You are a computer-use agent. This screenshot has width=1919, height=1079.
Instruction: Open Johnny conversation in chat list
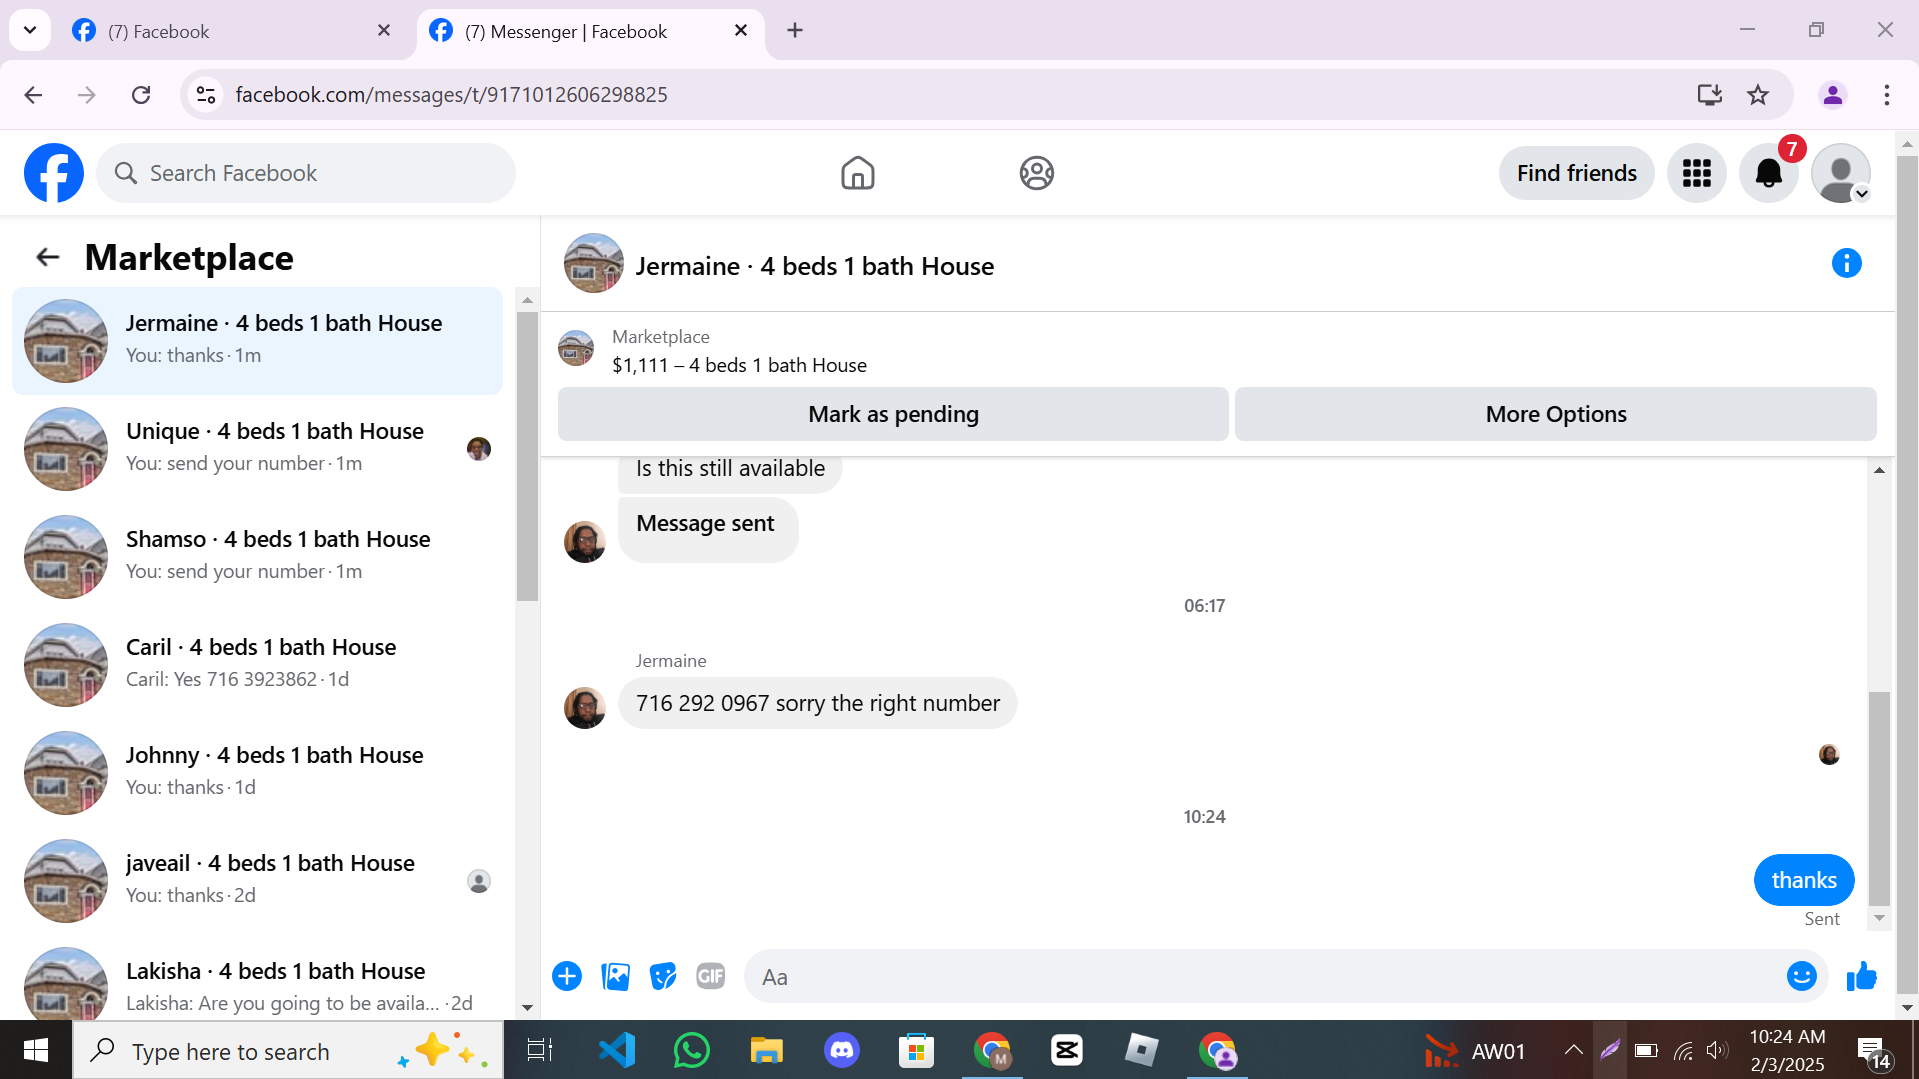(257, 772)
